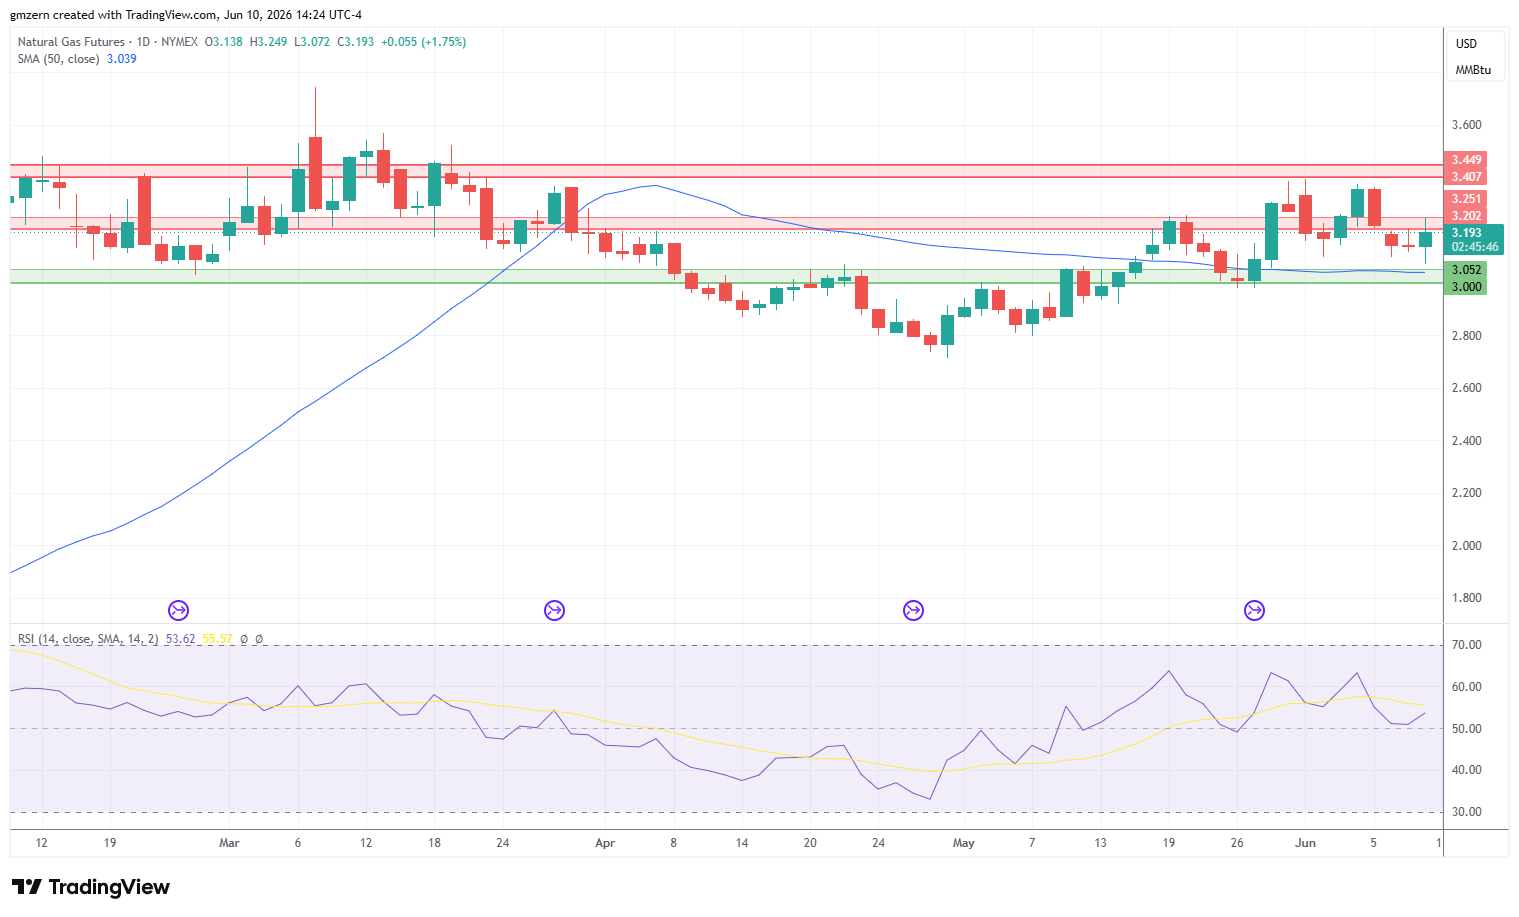Click the 3.202 red price label

1467,216
